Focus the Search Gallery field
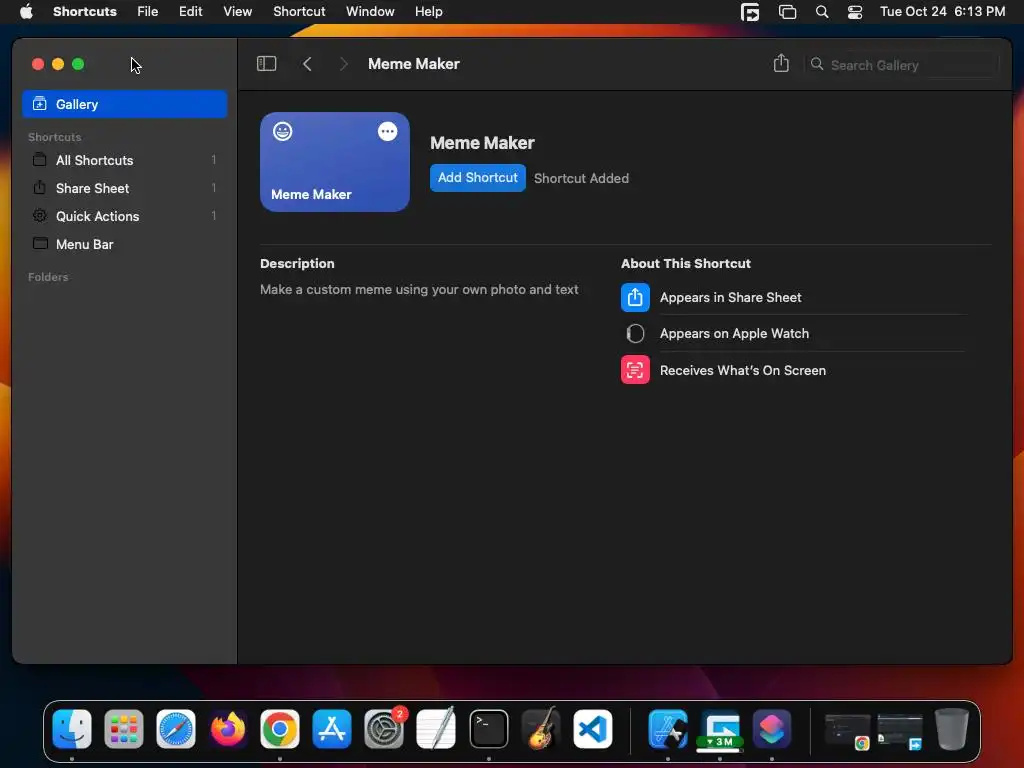This screenshot has height=768, width=1024. coord(903,65)
